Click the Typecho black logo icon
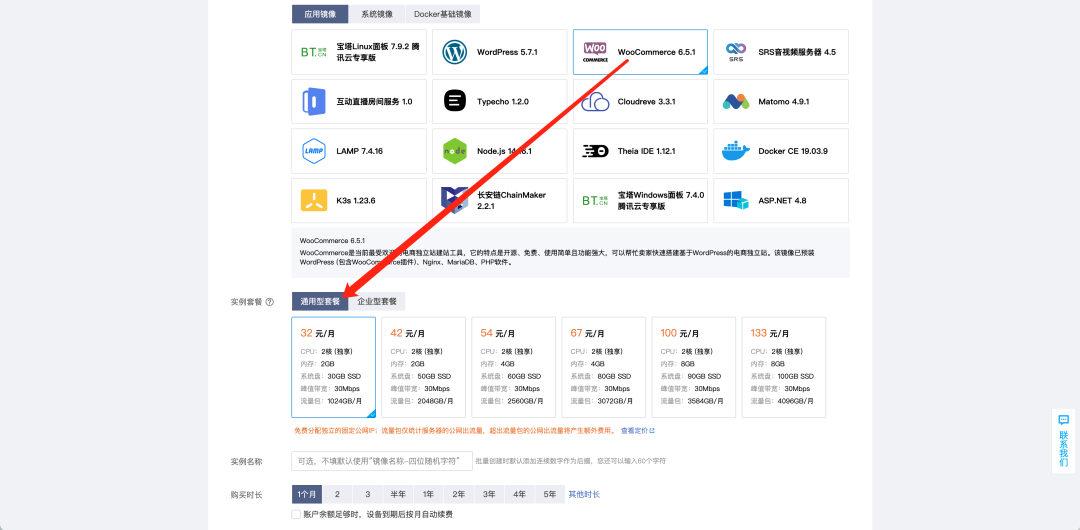Viewport: 1080px width, 530px height. (455, 101)
